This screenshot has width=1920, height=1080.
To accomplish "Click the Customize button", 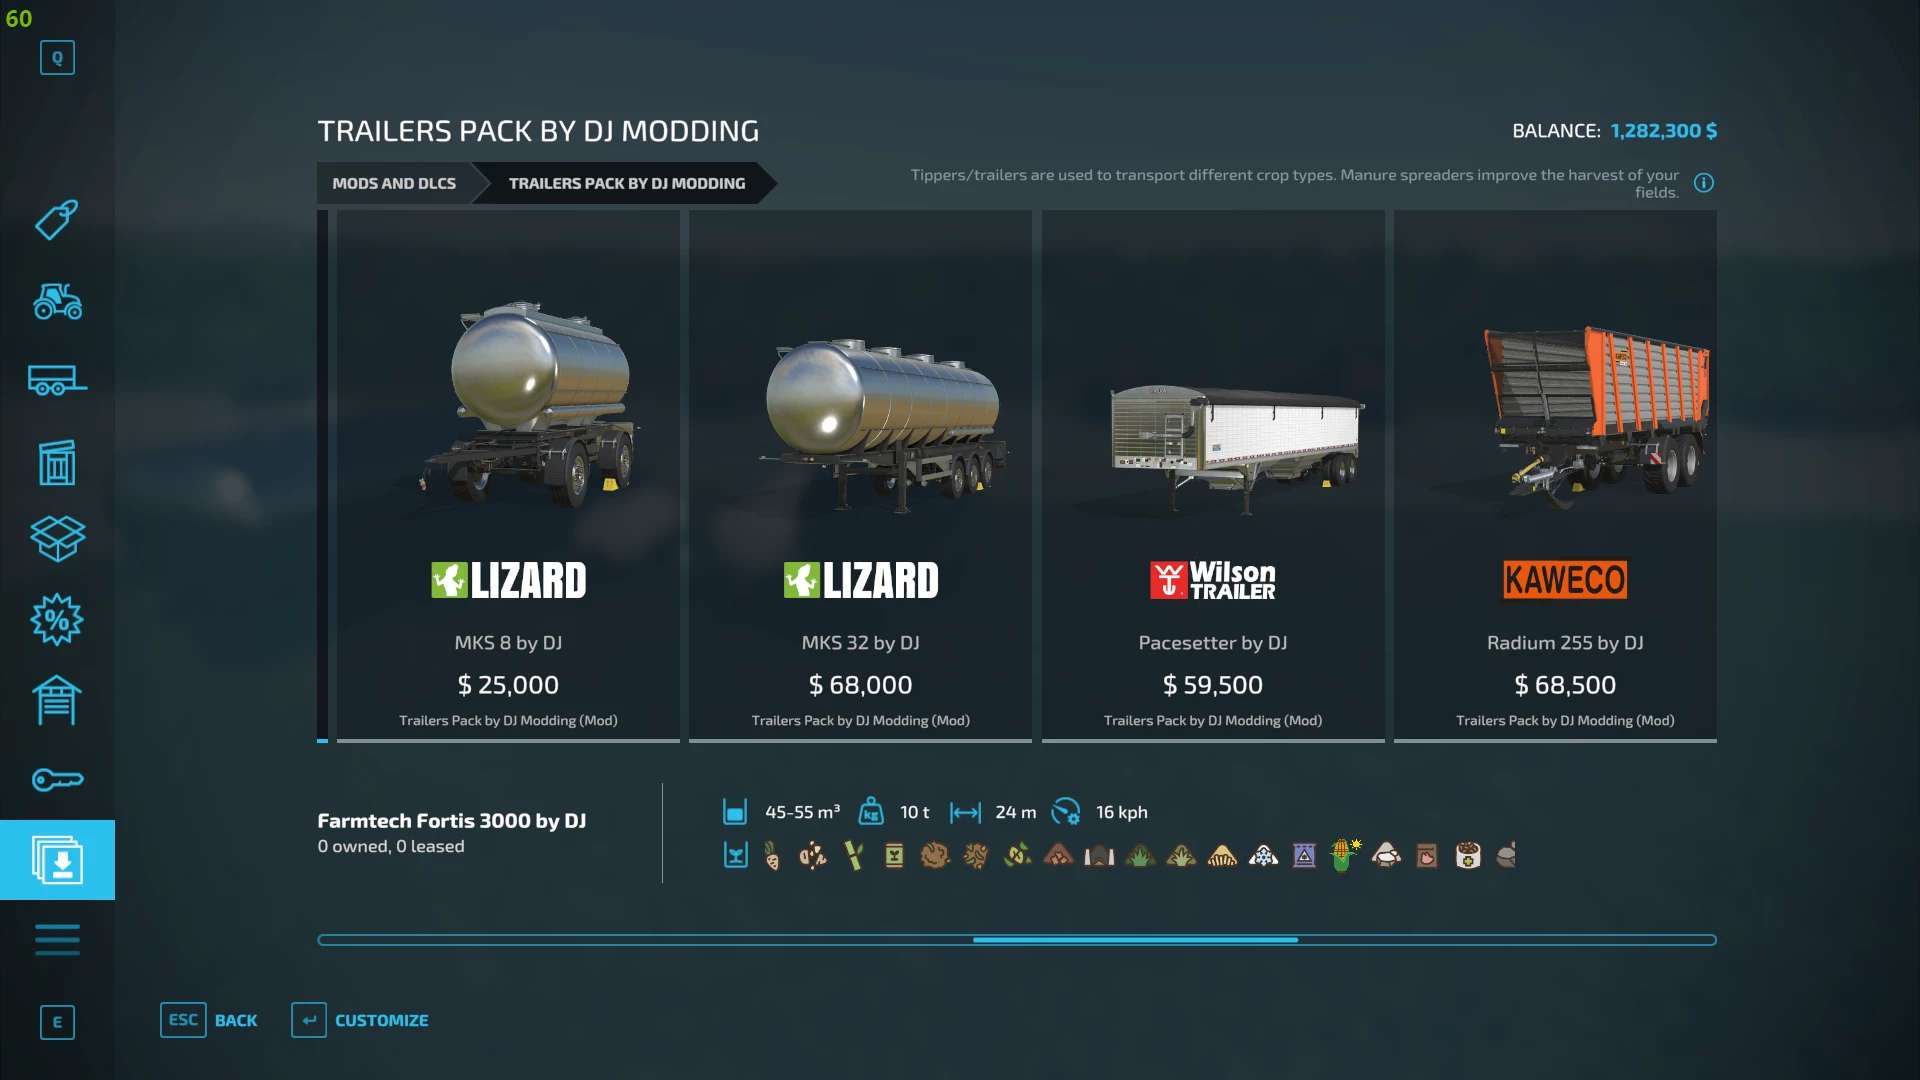I will click(x=360, y=1020).
